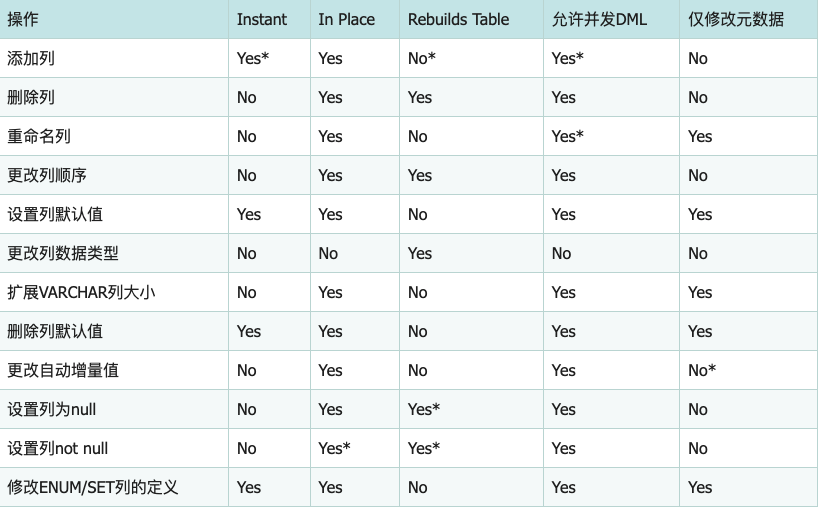Select the 更改自动增量值 row label
This screenshot has width=820, height=507.
(62, 370)
